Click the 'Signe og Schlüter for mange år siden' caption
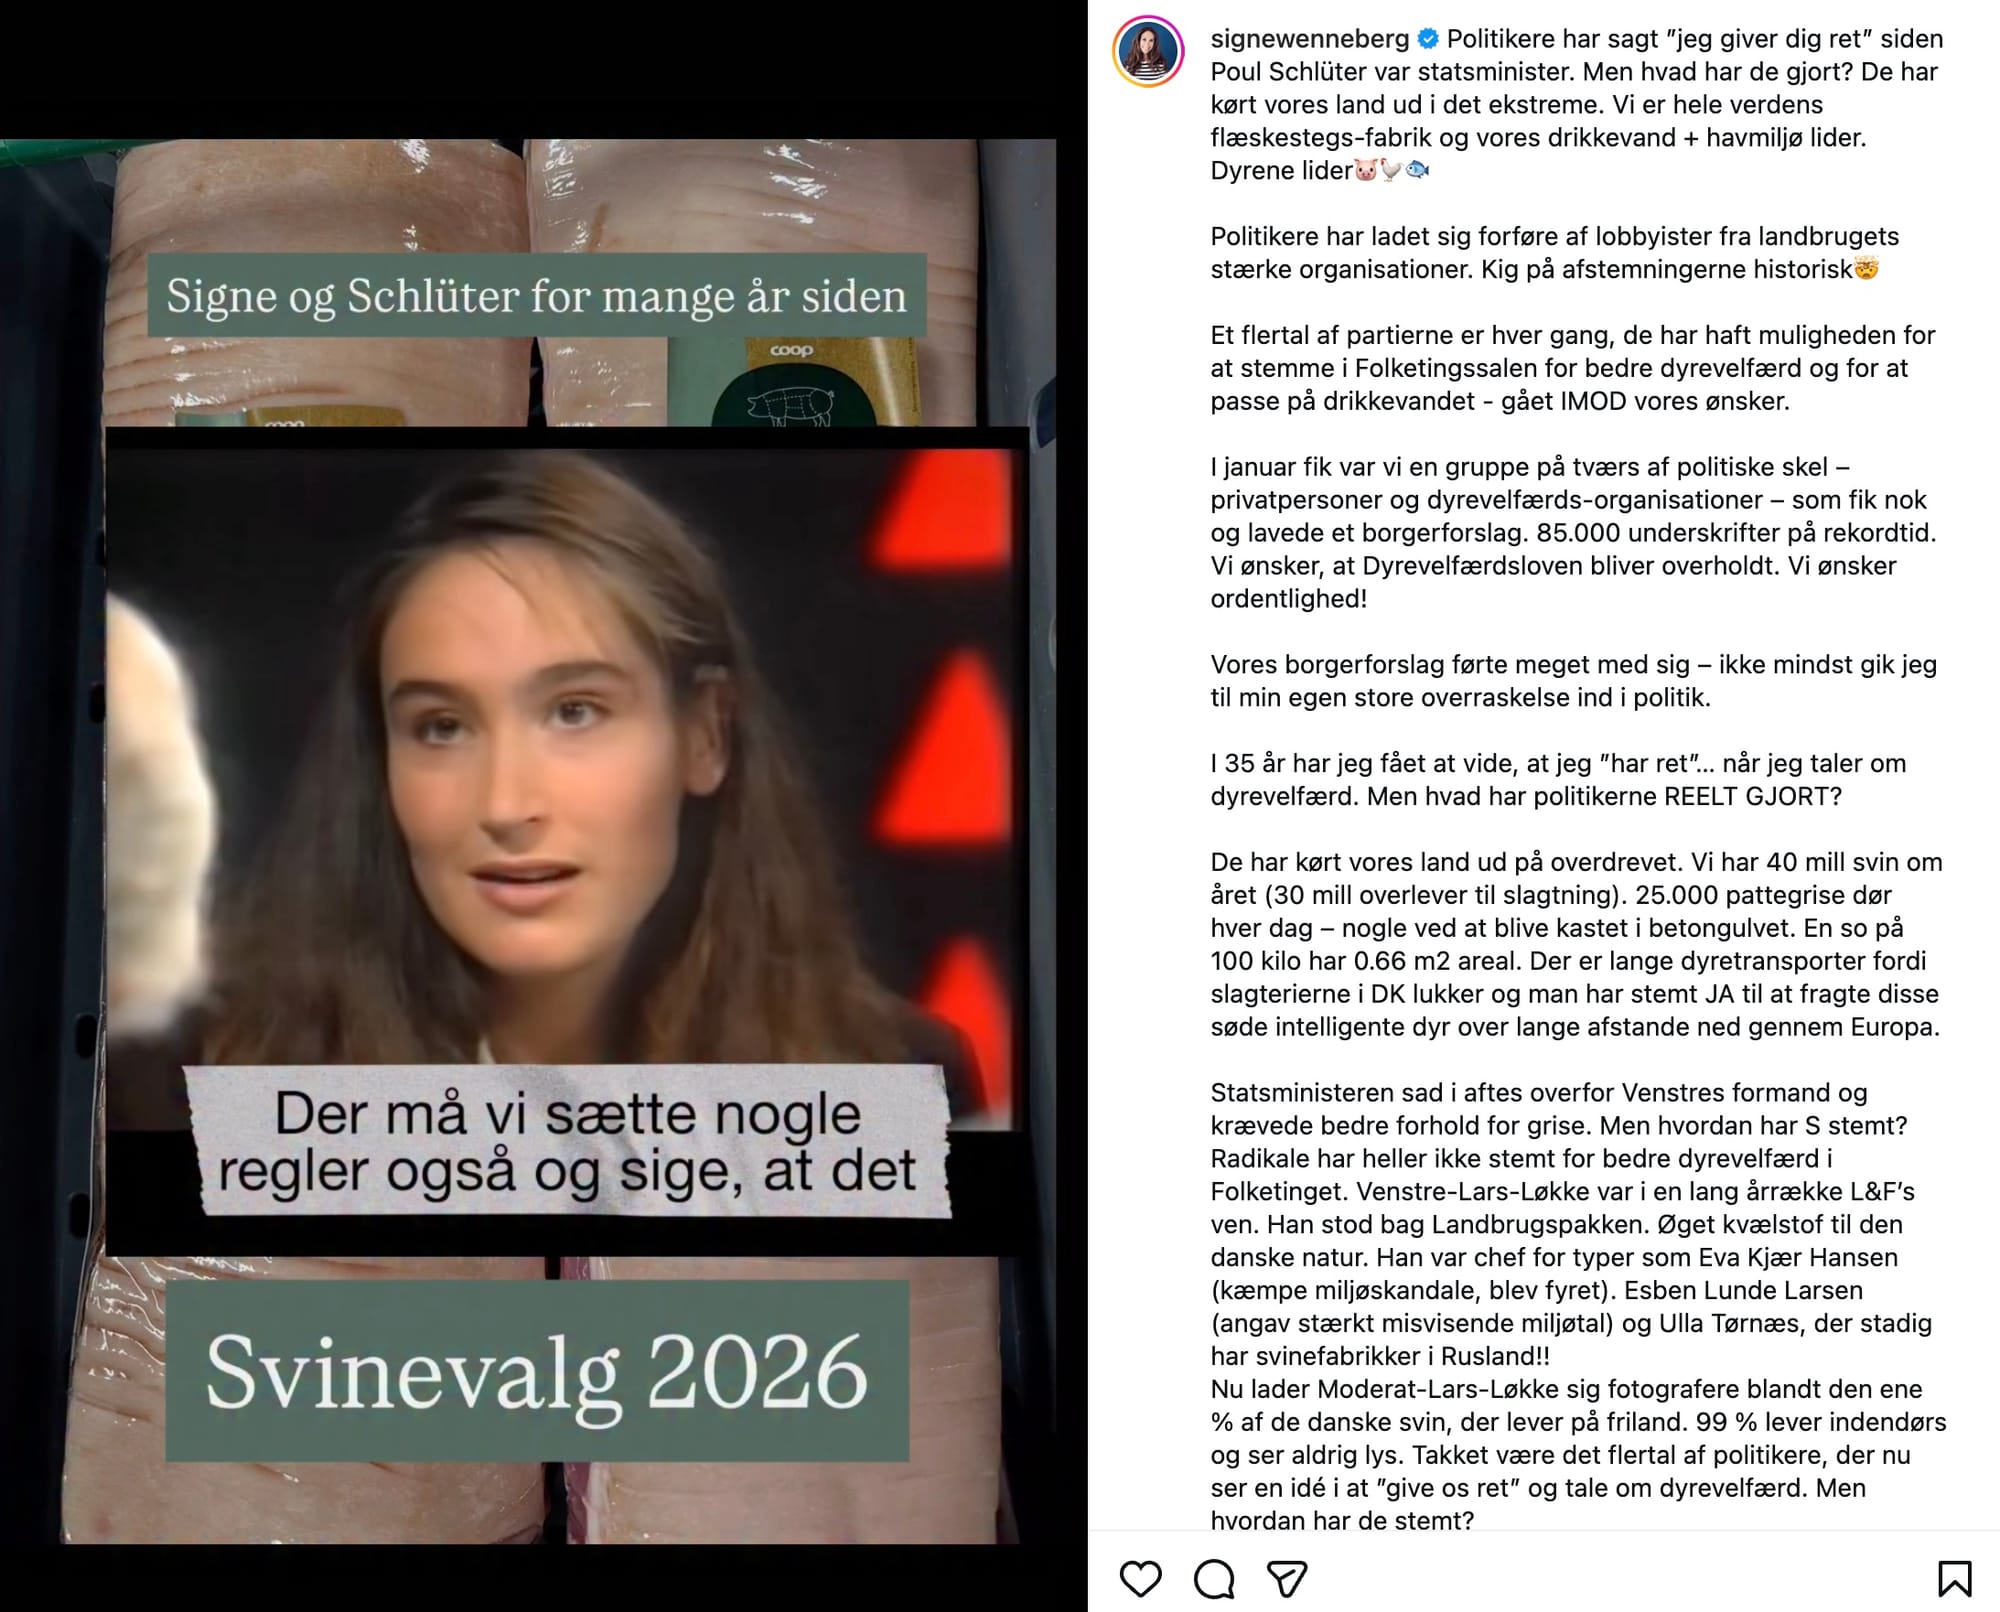This screenshot has height=1612, width=2000. pos(537,295)
